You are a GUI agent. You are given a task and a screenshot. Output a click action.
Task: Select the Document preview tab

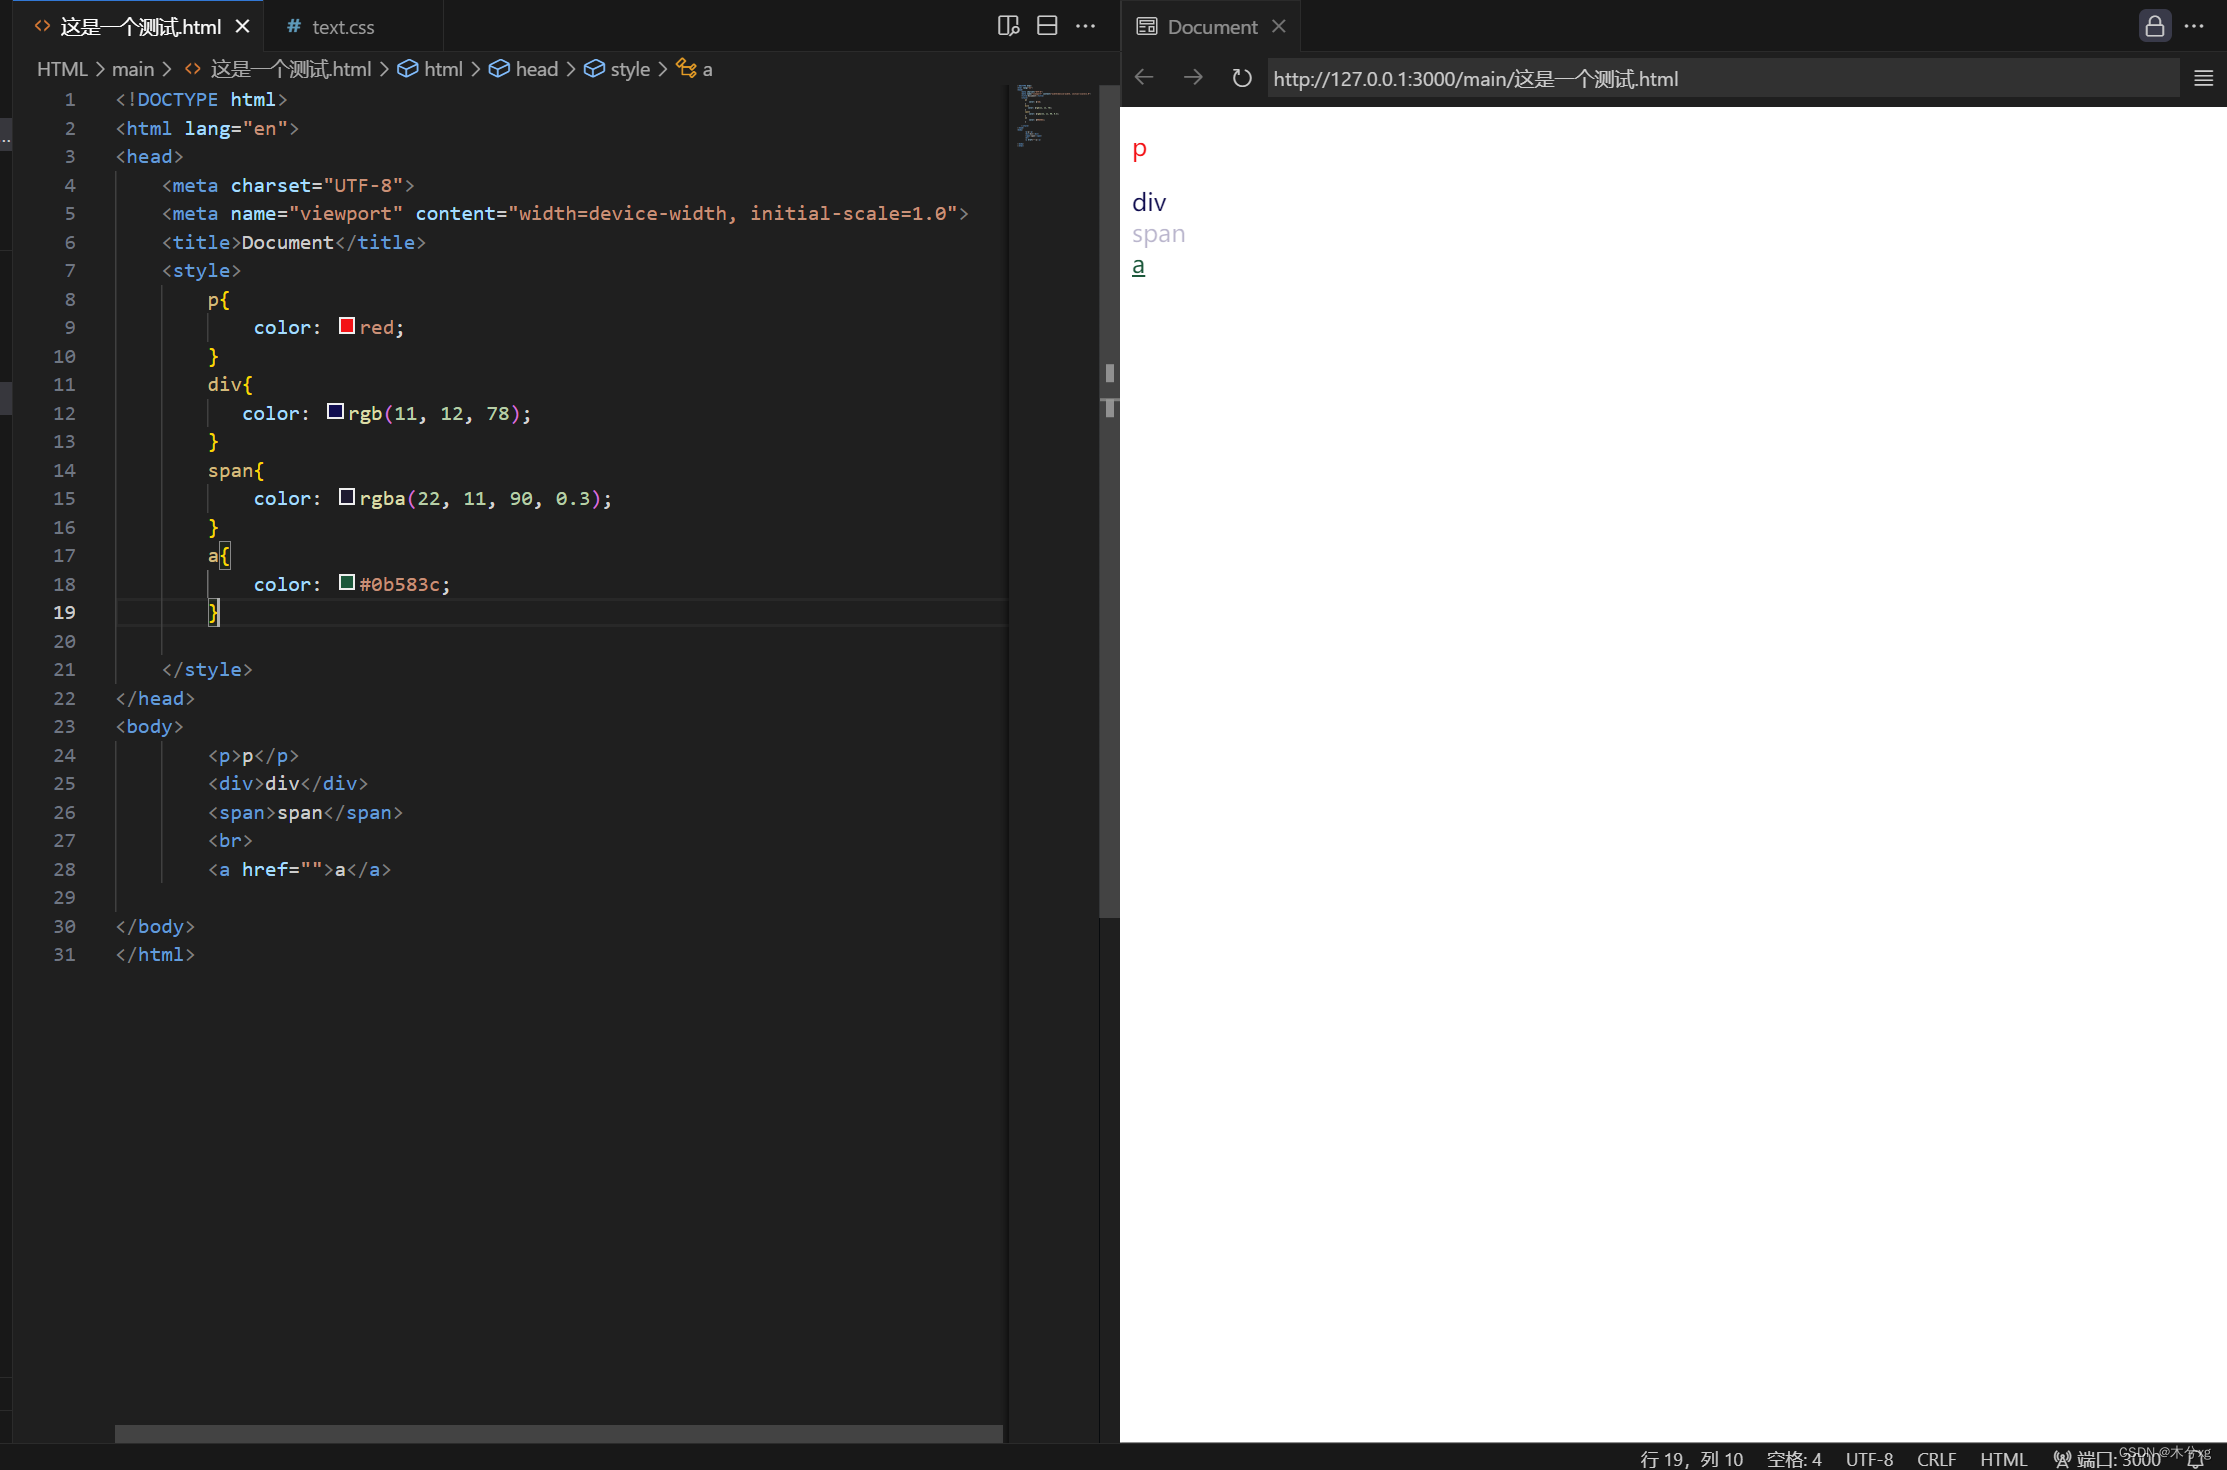(1211, 27)
